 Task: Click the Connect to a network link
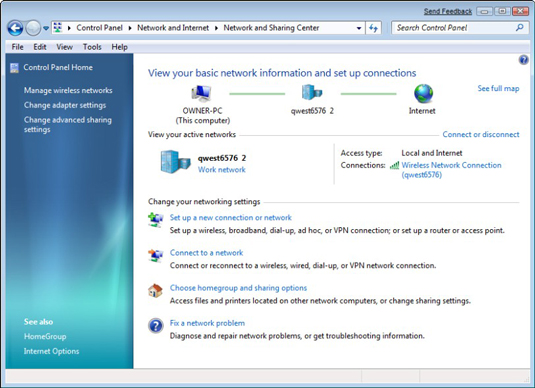point(206,253)
